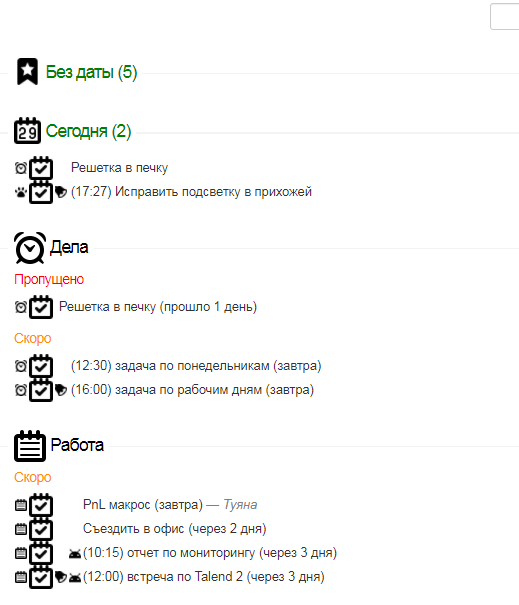Open task задача по рабочим дням
Image resolution: width=519 pixels, height=605 pixels.
[192, 390]
